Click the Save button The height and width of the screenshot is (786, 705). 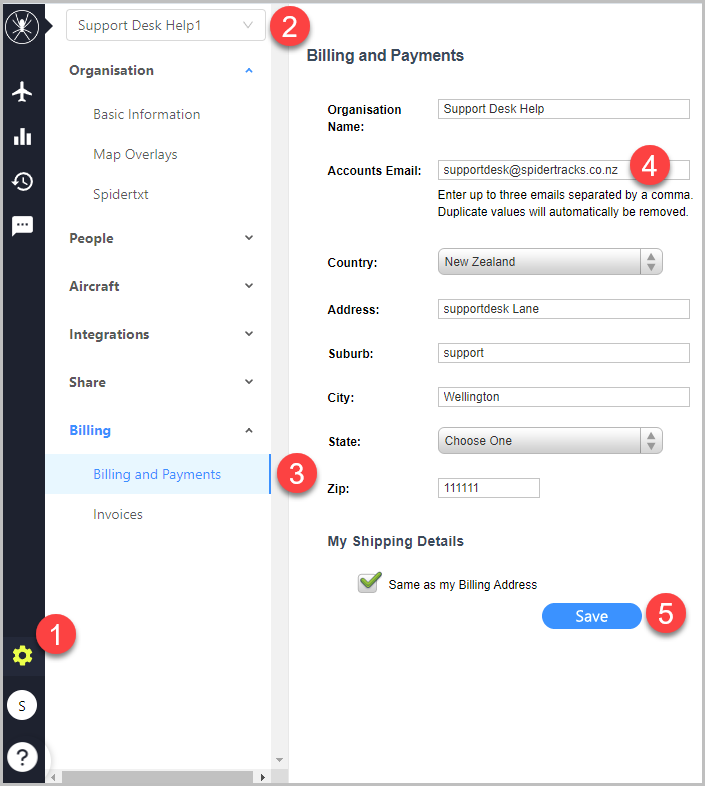(x=592, y=616)
